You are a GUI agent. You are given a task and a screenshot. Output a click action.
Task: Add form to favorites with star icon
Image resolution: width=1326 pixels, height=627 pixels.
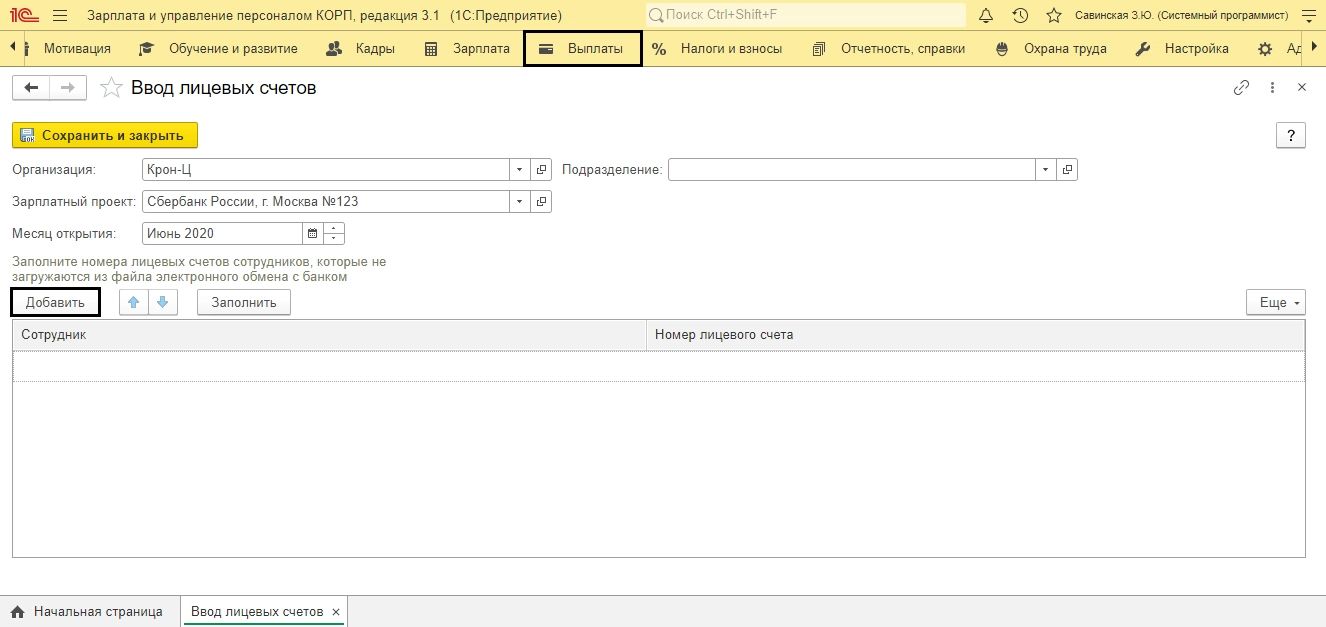pyautogui.click(x=113, y=88)
